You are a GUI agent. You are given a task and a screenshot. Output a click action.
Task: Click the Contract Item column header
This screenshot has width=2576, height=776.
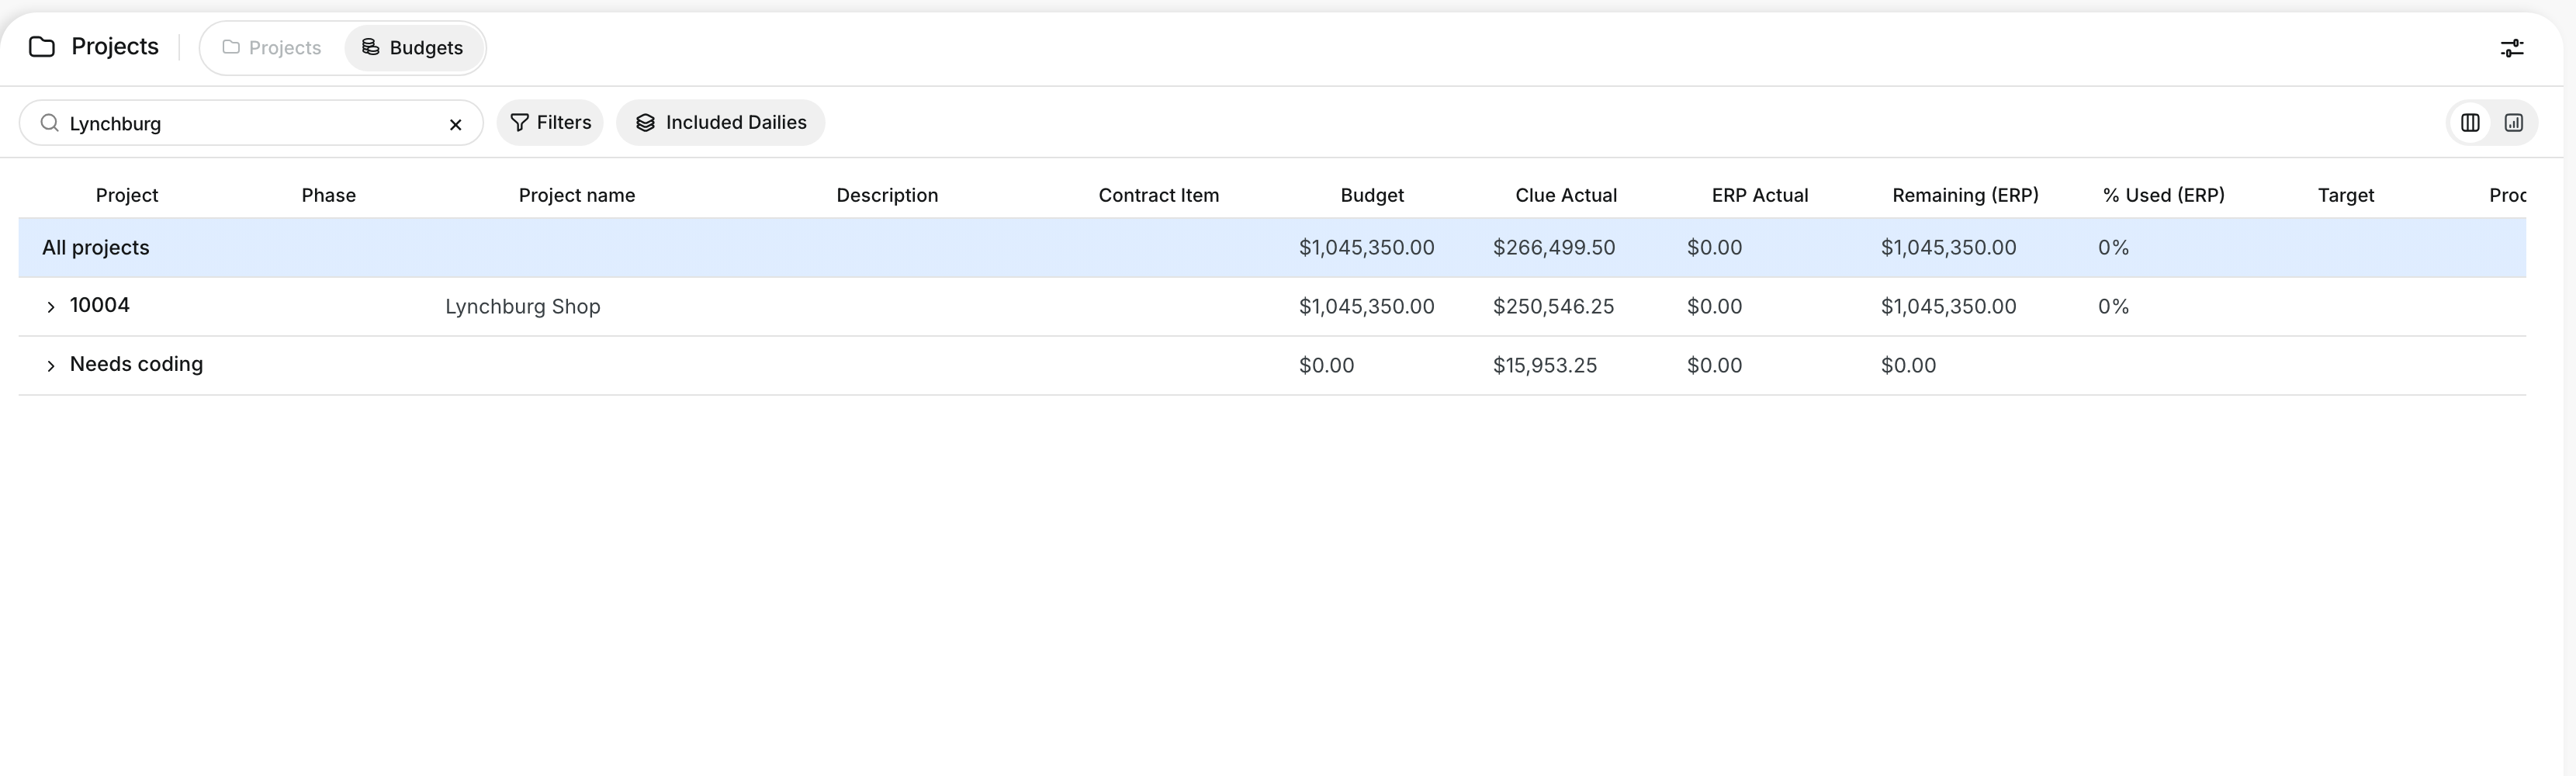coord(1159,195)
